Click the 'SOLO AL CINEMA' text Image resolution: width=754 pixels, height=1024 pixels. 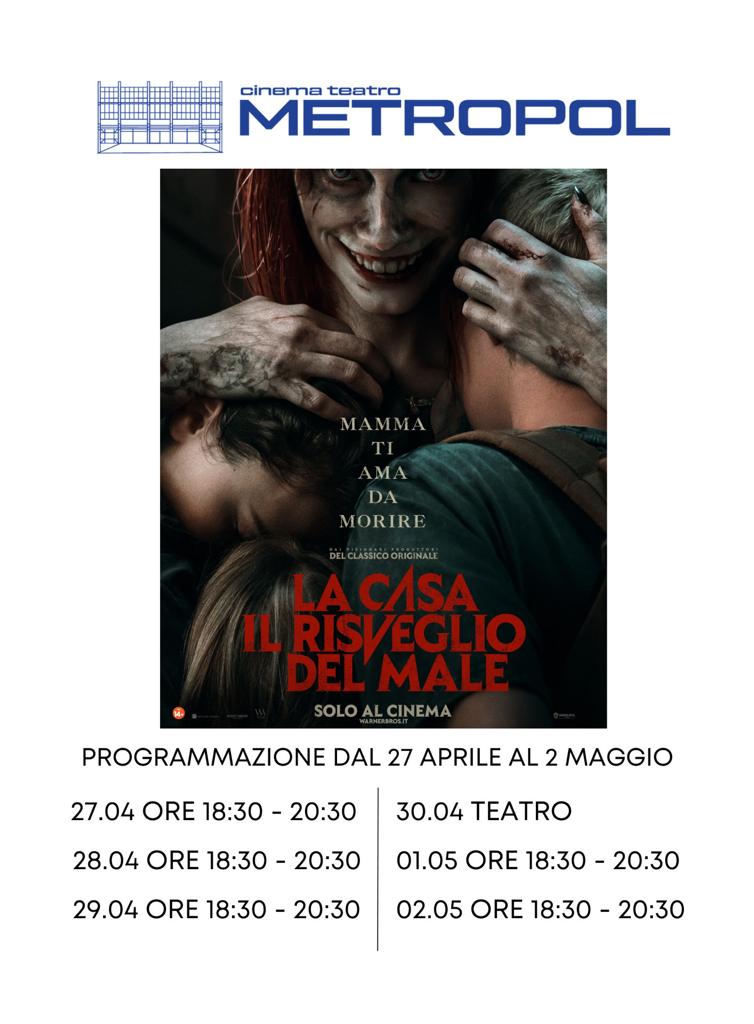pos(383,711)
